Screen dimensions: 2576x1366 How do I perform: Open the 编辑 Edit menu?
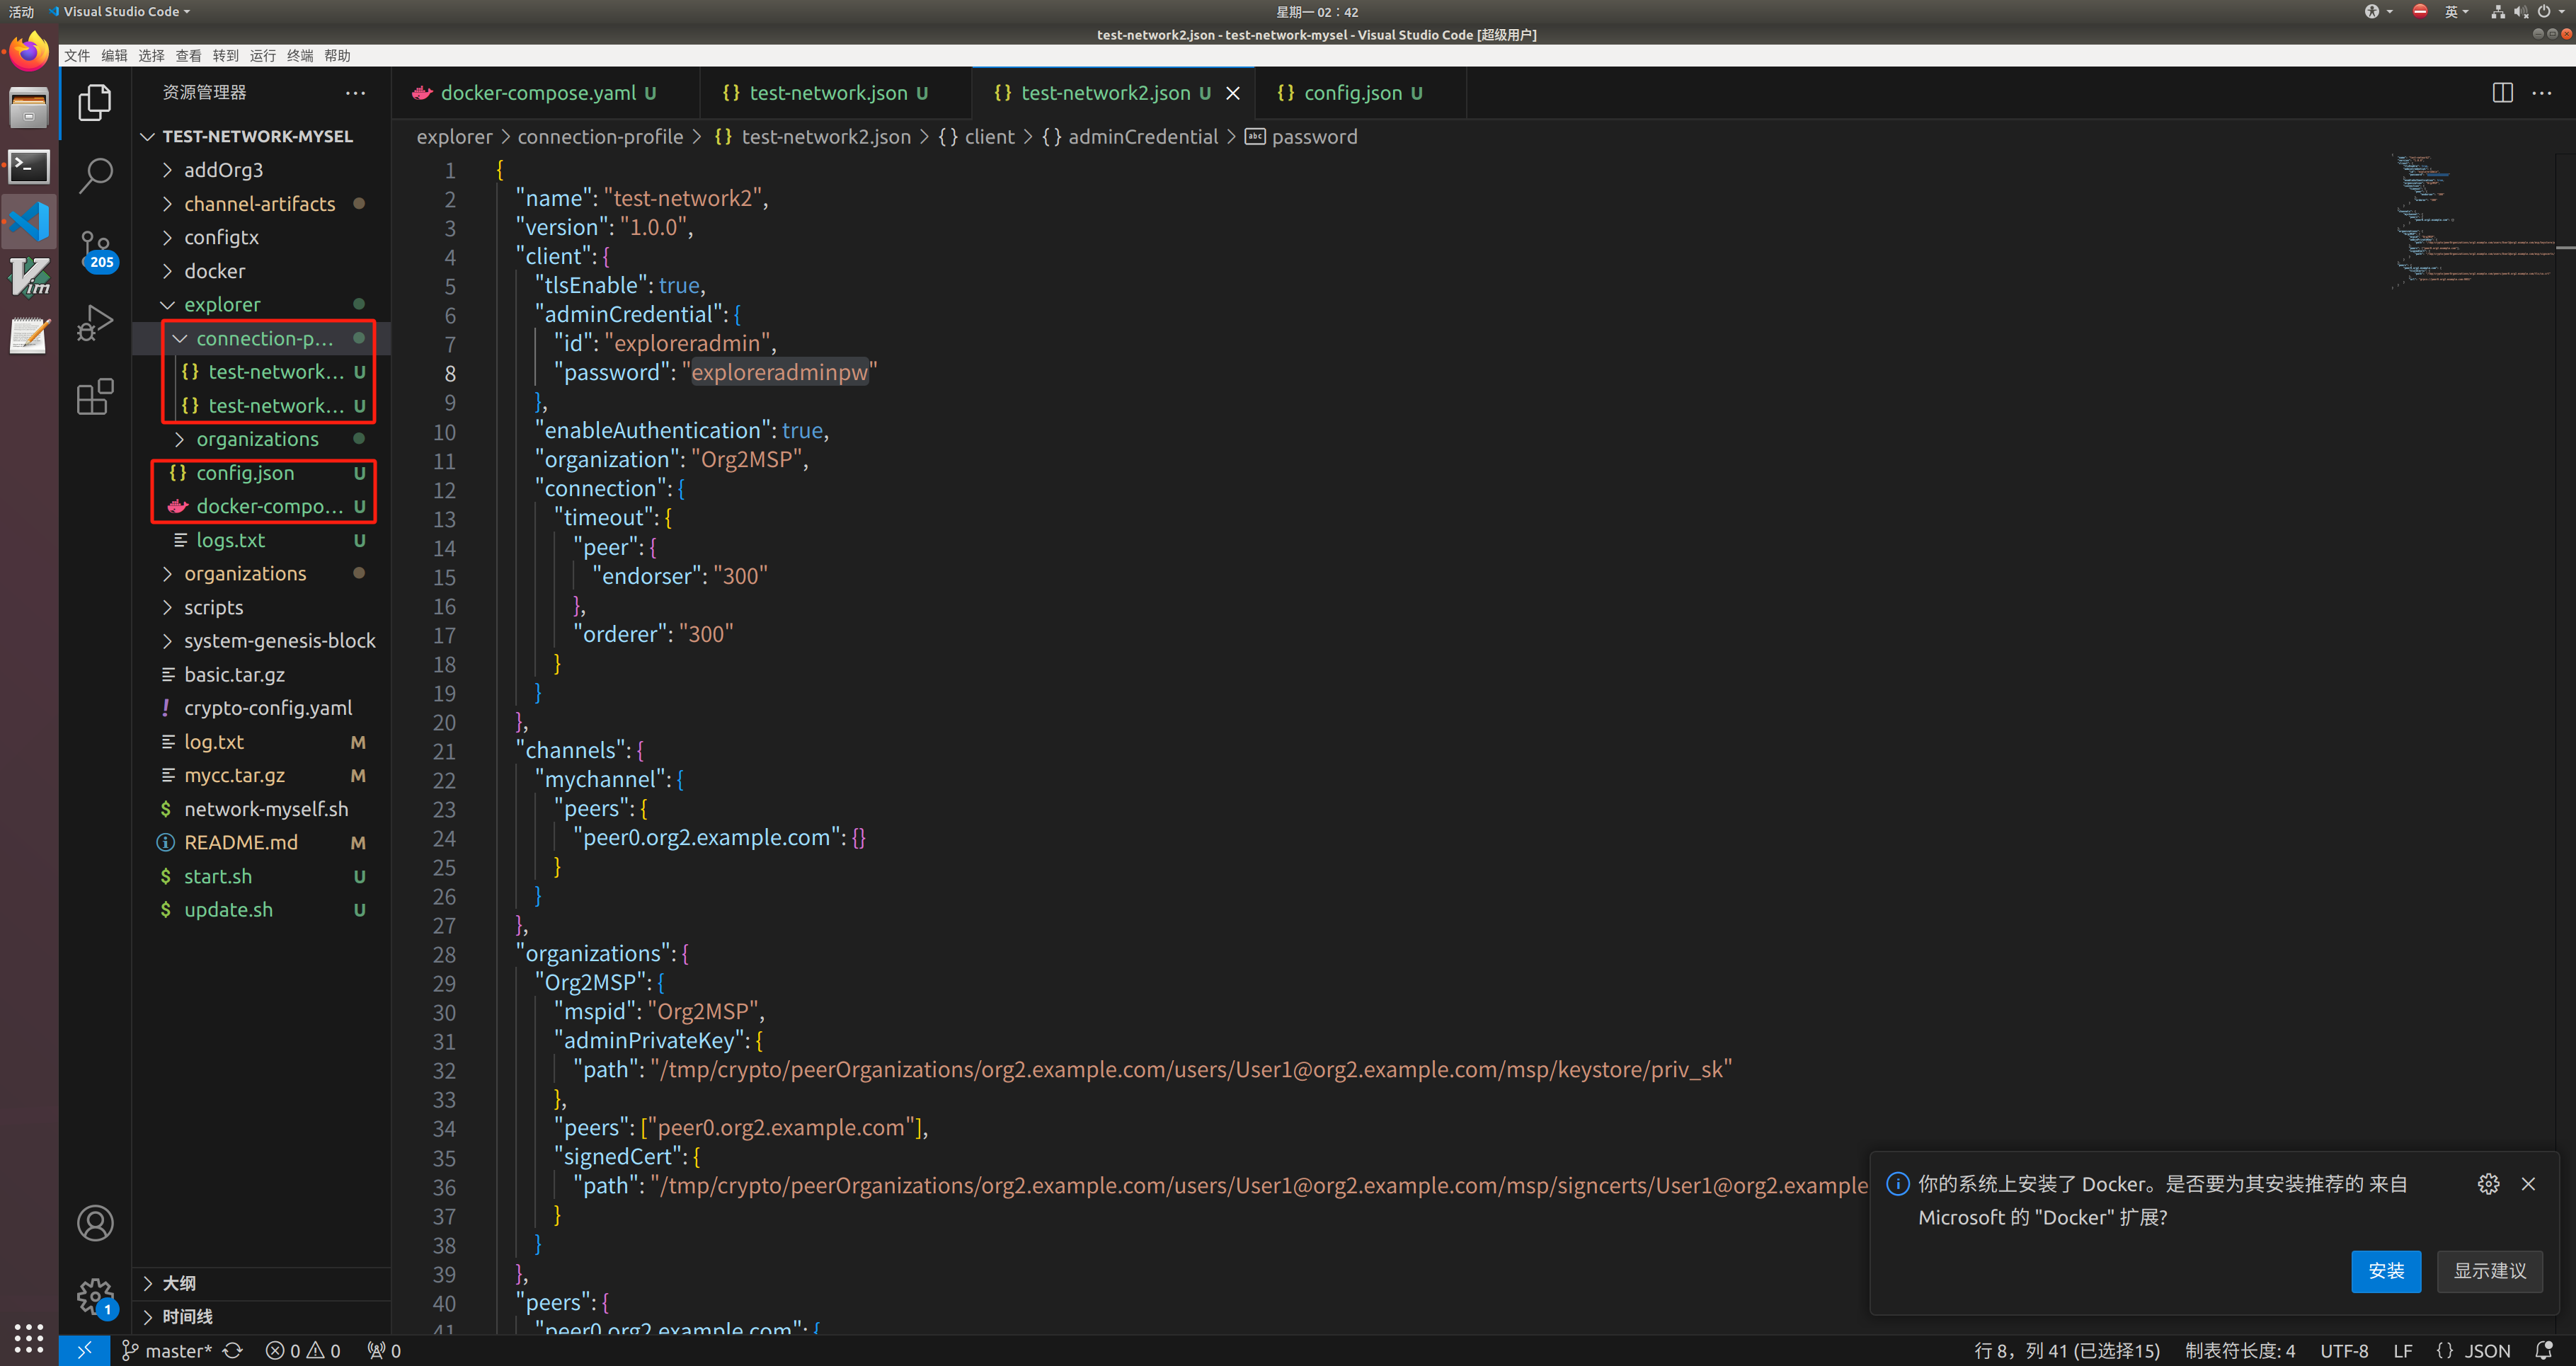(114, 56)
